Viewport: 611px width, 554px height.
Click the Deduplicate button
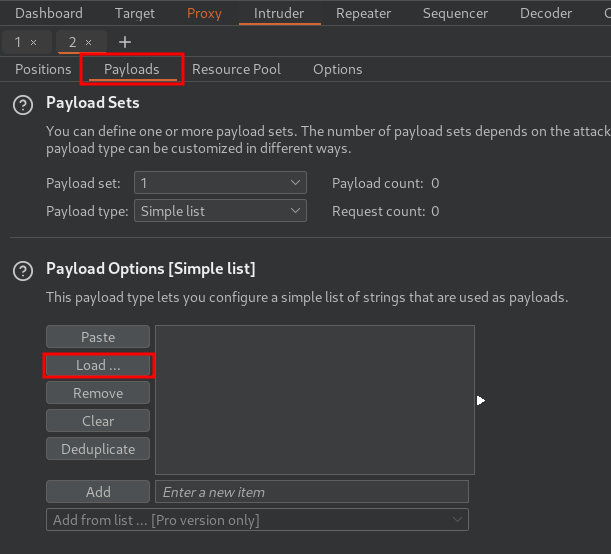(98, 449)
